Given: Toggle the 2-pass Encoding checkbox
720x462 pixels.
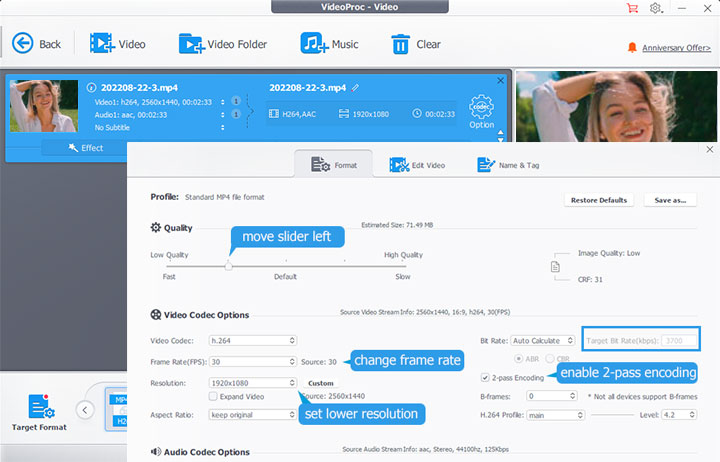Looking at the screenshot, I should point(485,377).
